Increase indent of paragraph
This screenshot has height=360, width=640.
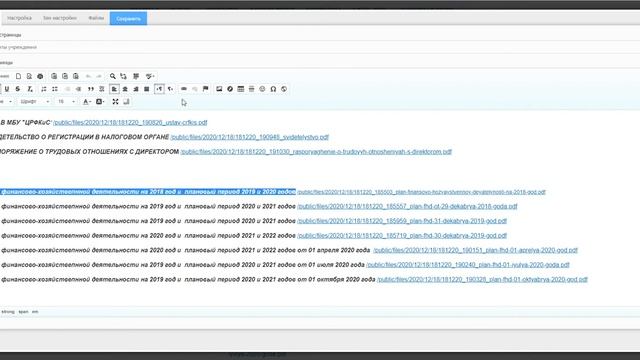(x=78, y=89)
